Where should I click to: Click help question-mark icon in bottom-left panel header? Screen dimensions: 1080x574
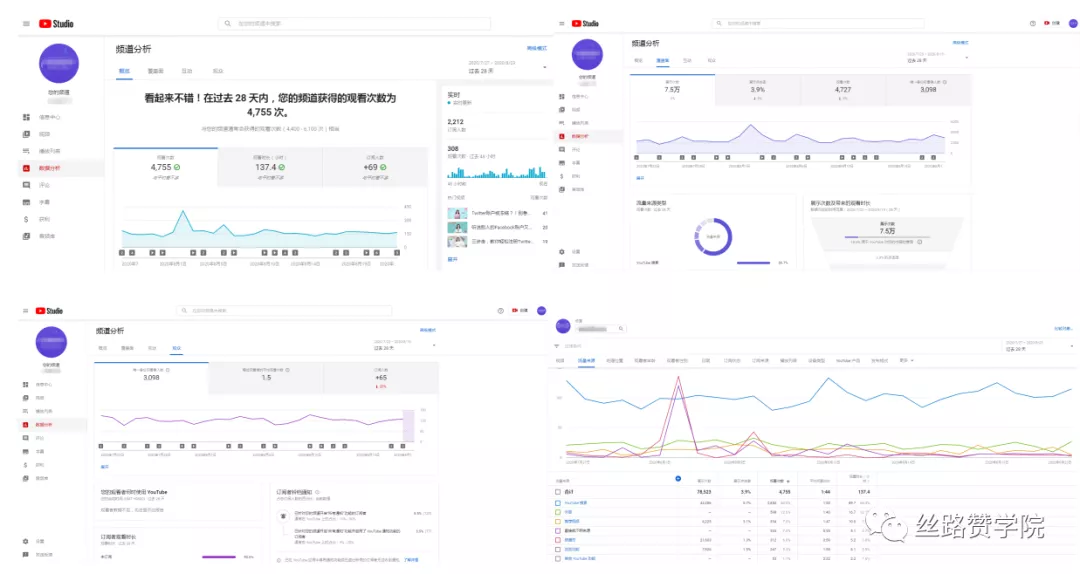coord(500,311)
